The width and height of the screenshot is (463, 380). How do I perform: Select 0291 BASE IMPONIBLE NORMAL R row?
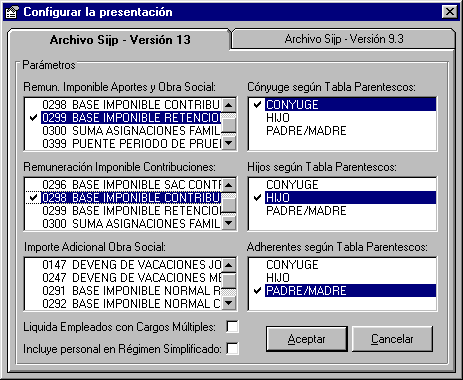point(123,291)
